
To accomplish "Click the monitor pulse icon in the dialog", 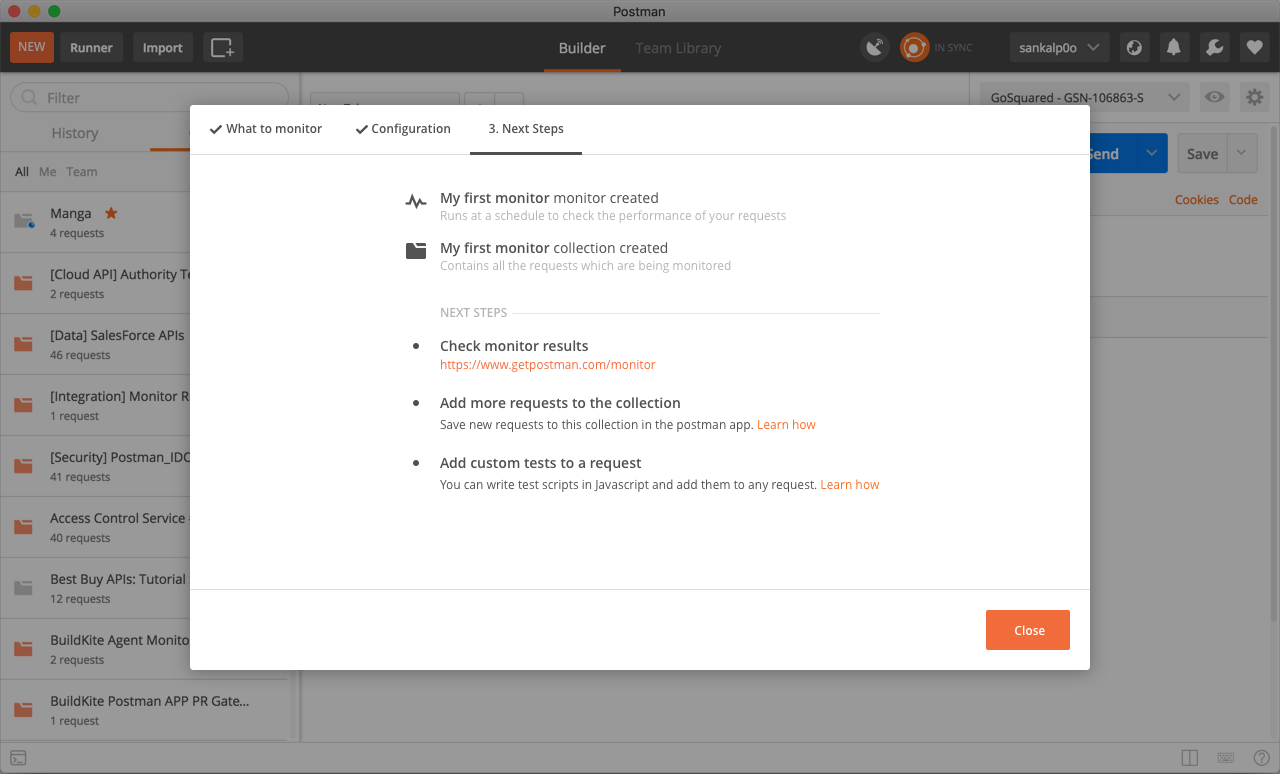I will (416, 202).
